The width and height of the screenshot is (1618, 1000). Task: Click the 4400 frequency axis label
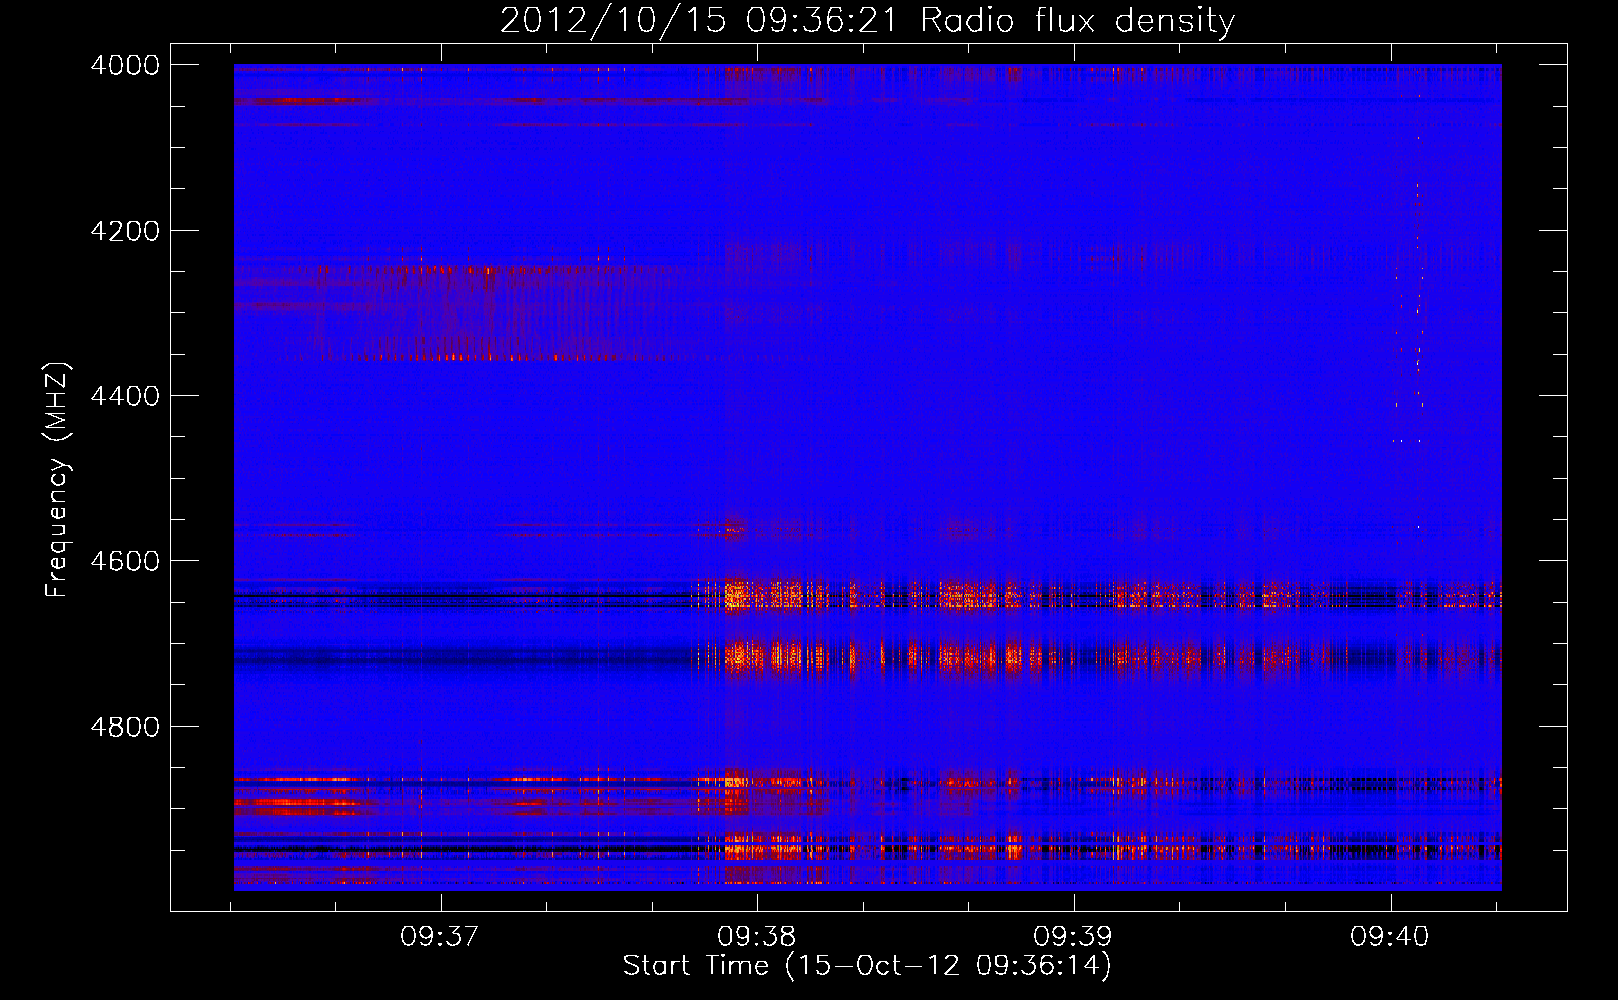(x=125, y=396)
